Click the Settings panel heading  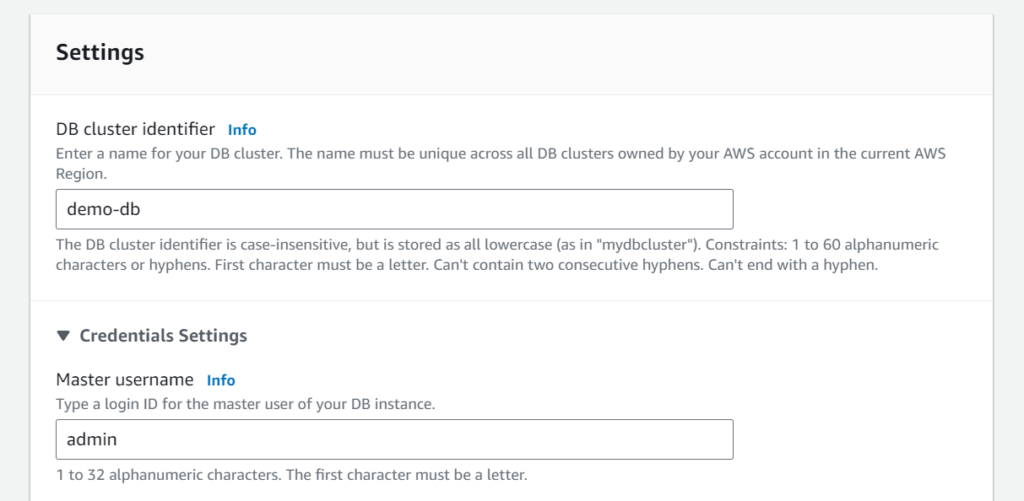[100, 52]
